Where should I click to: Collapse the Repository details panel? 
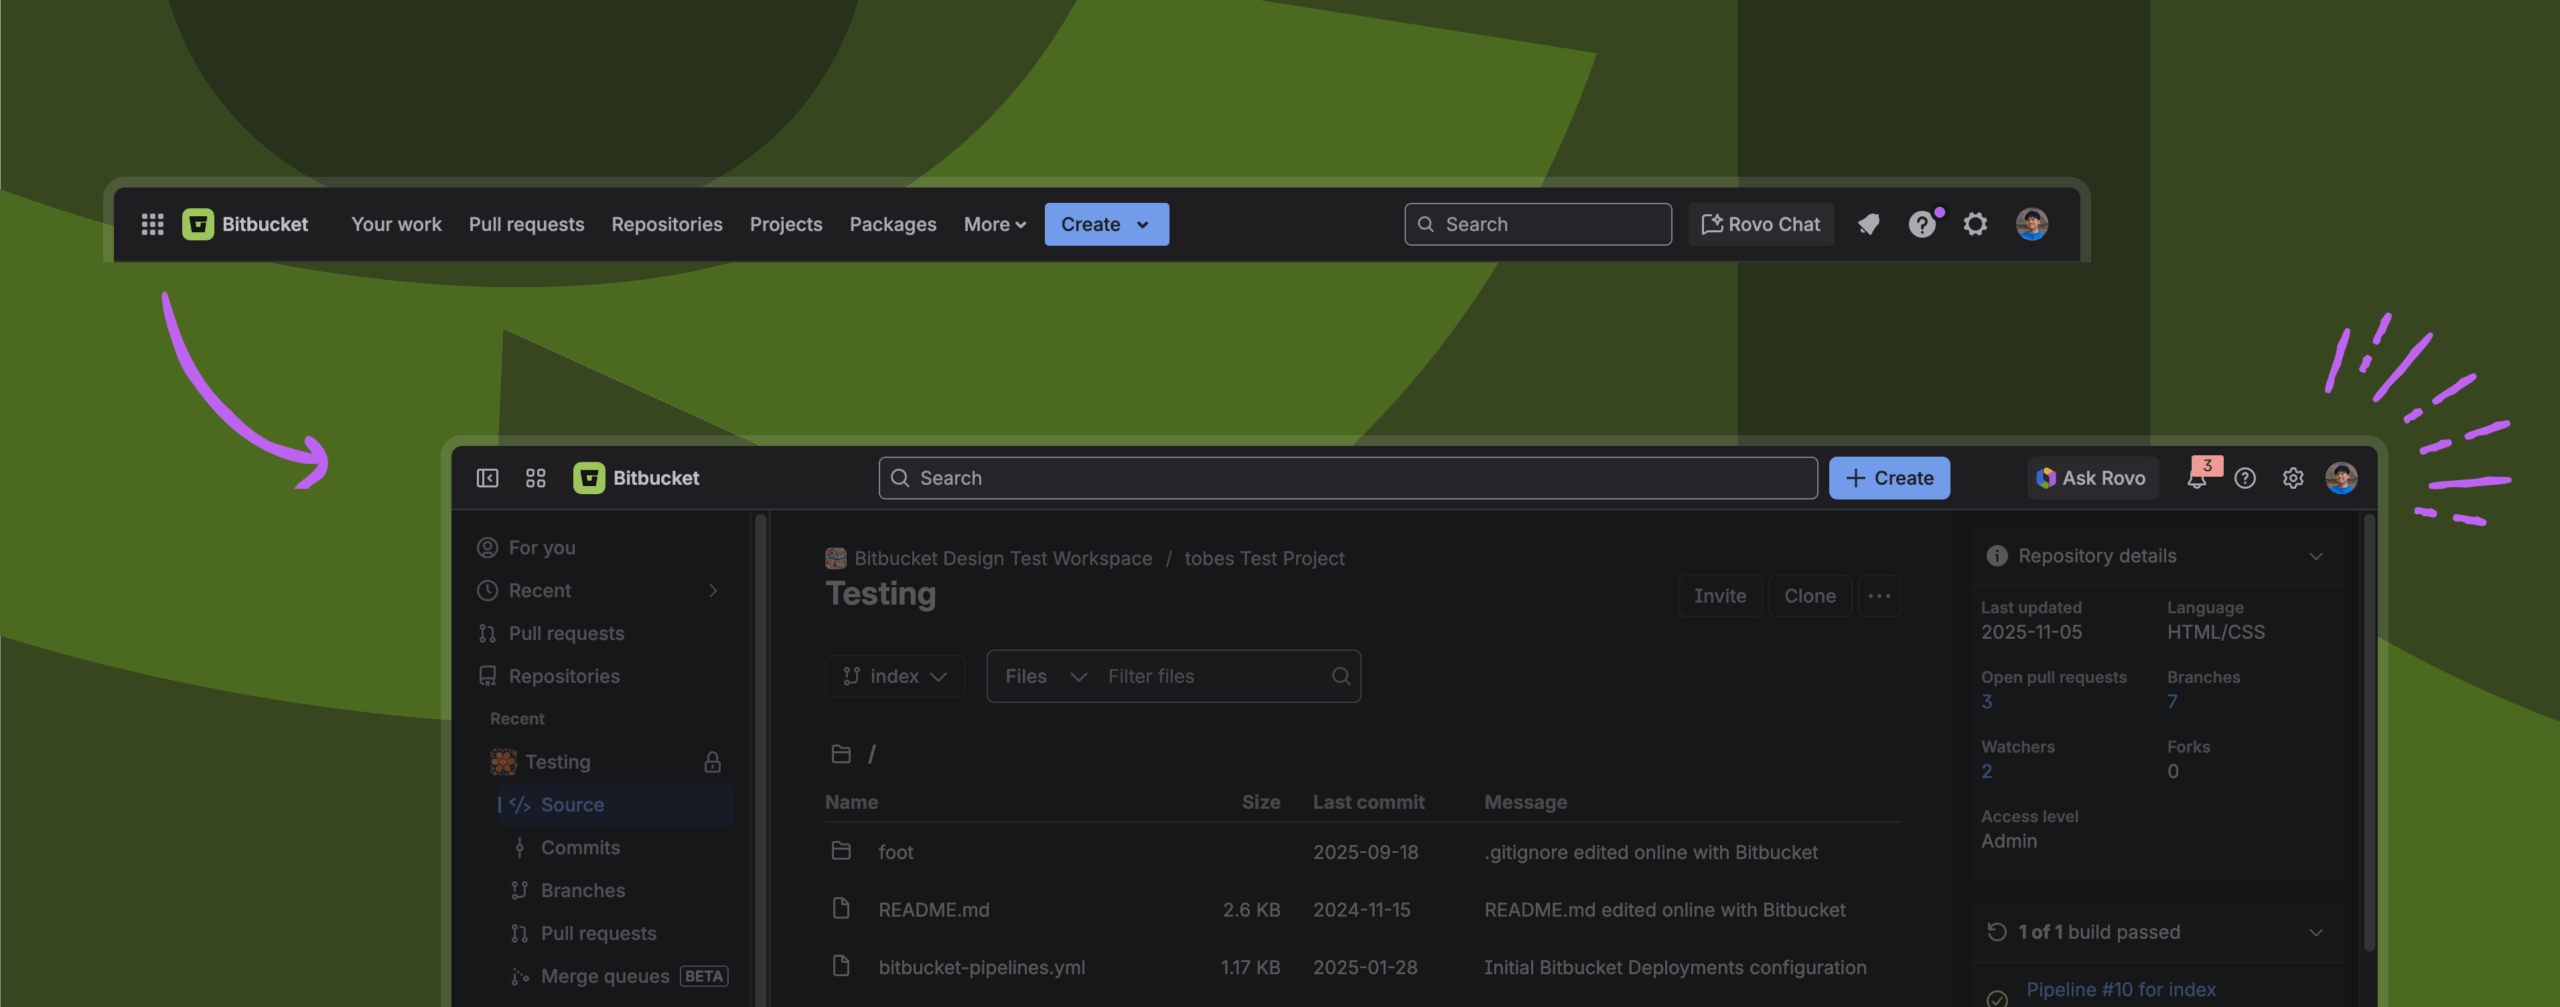2318,556
